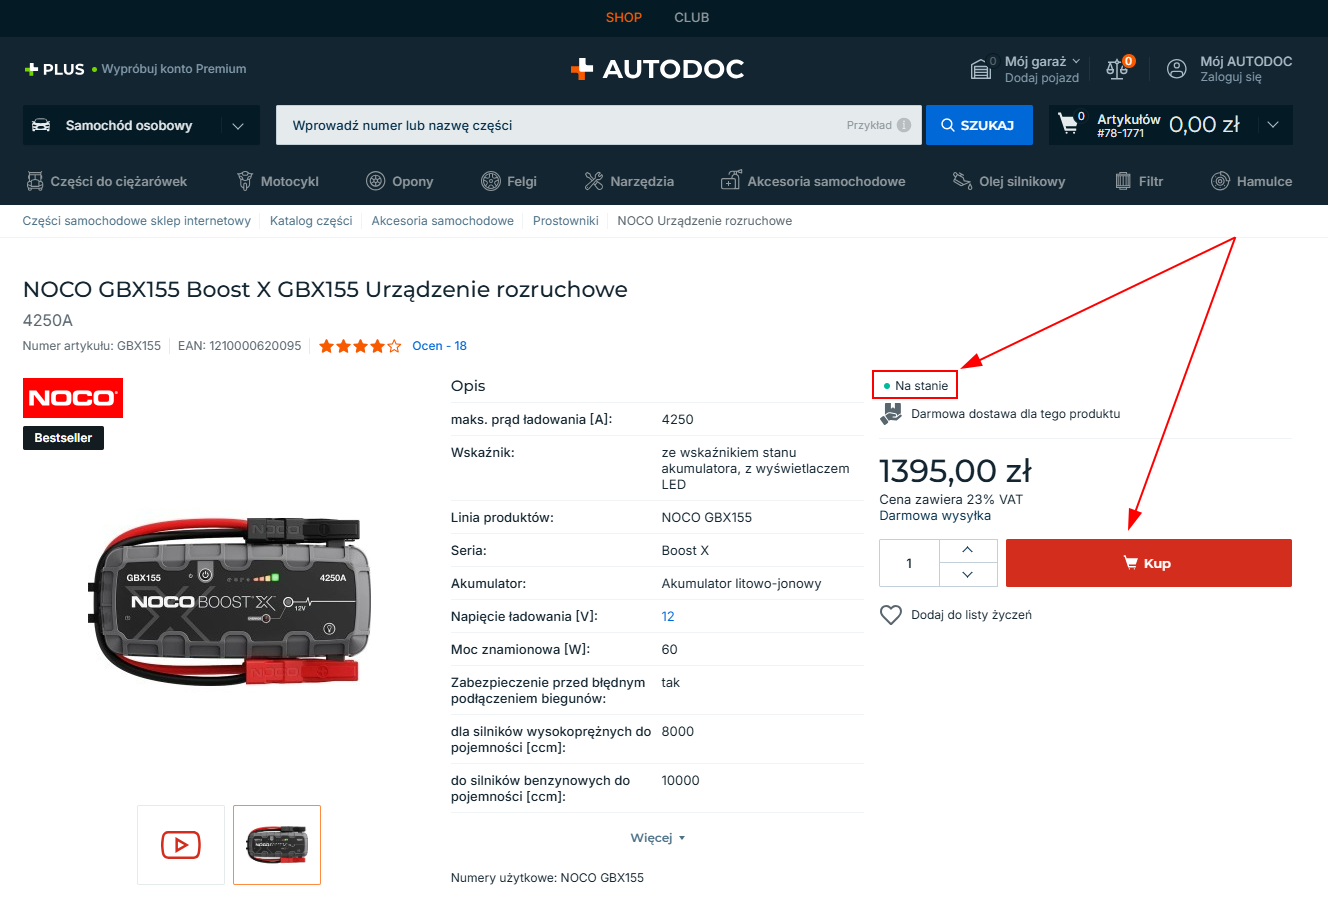The height and width of the screenshot is (899, 1328).
Task: Click the Opony tire icon
Action: pos(376,181)
